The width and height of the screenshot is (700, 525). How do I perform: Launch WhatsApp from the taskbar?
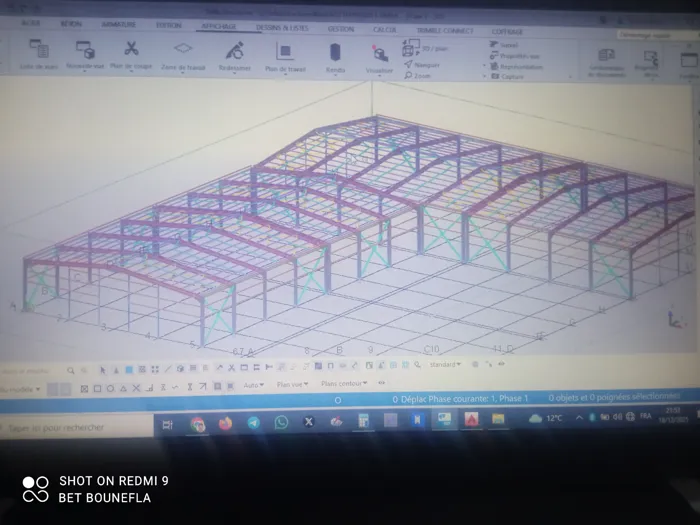click(x=281, y=422)
